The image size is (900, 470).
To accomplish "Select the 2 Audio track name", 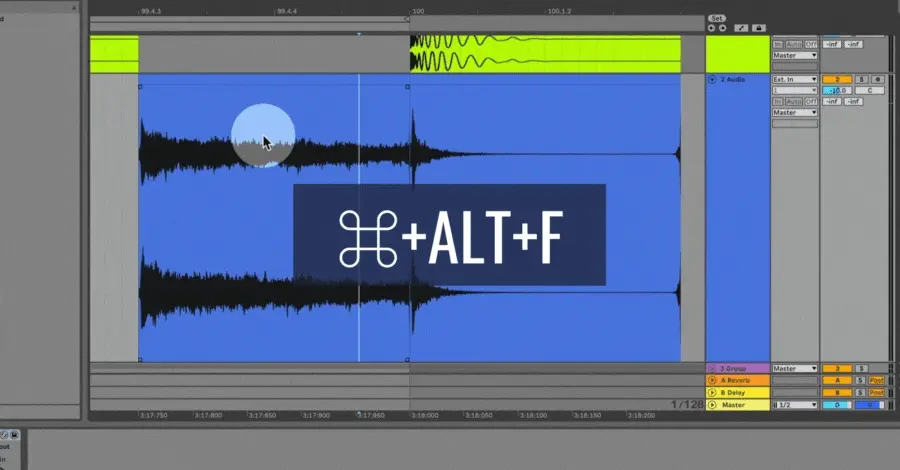I will coord(732,79).
